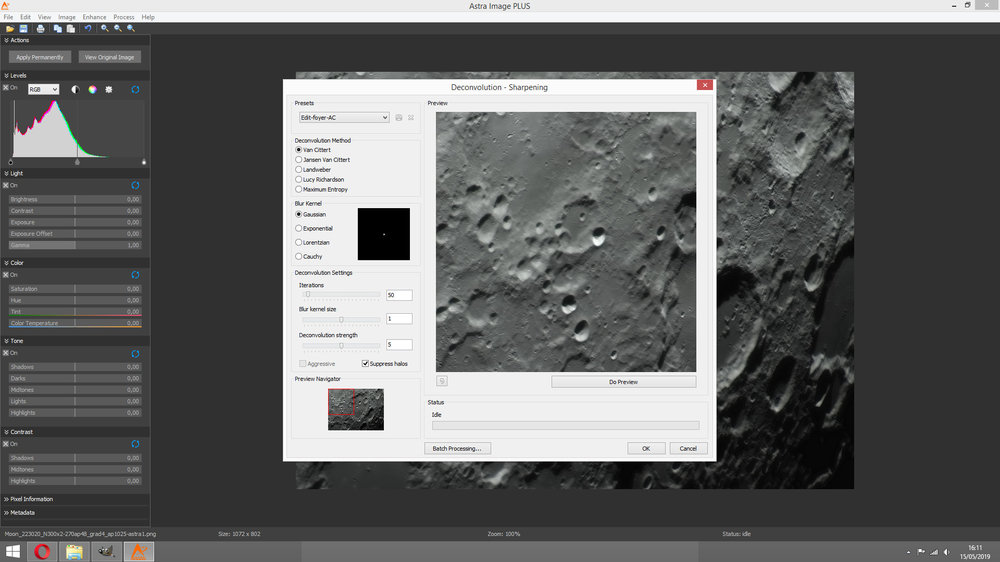Open the Presets dropdown showing Edit-foyer-AC
This screenshot has height=562, width=1000.
tap(343, 118)
